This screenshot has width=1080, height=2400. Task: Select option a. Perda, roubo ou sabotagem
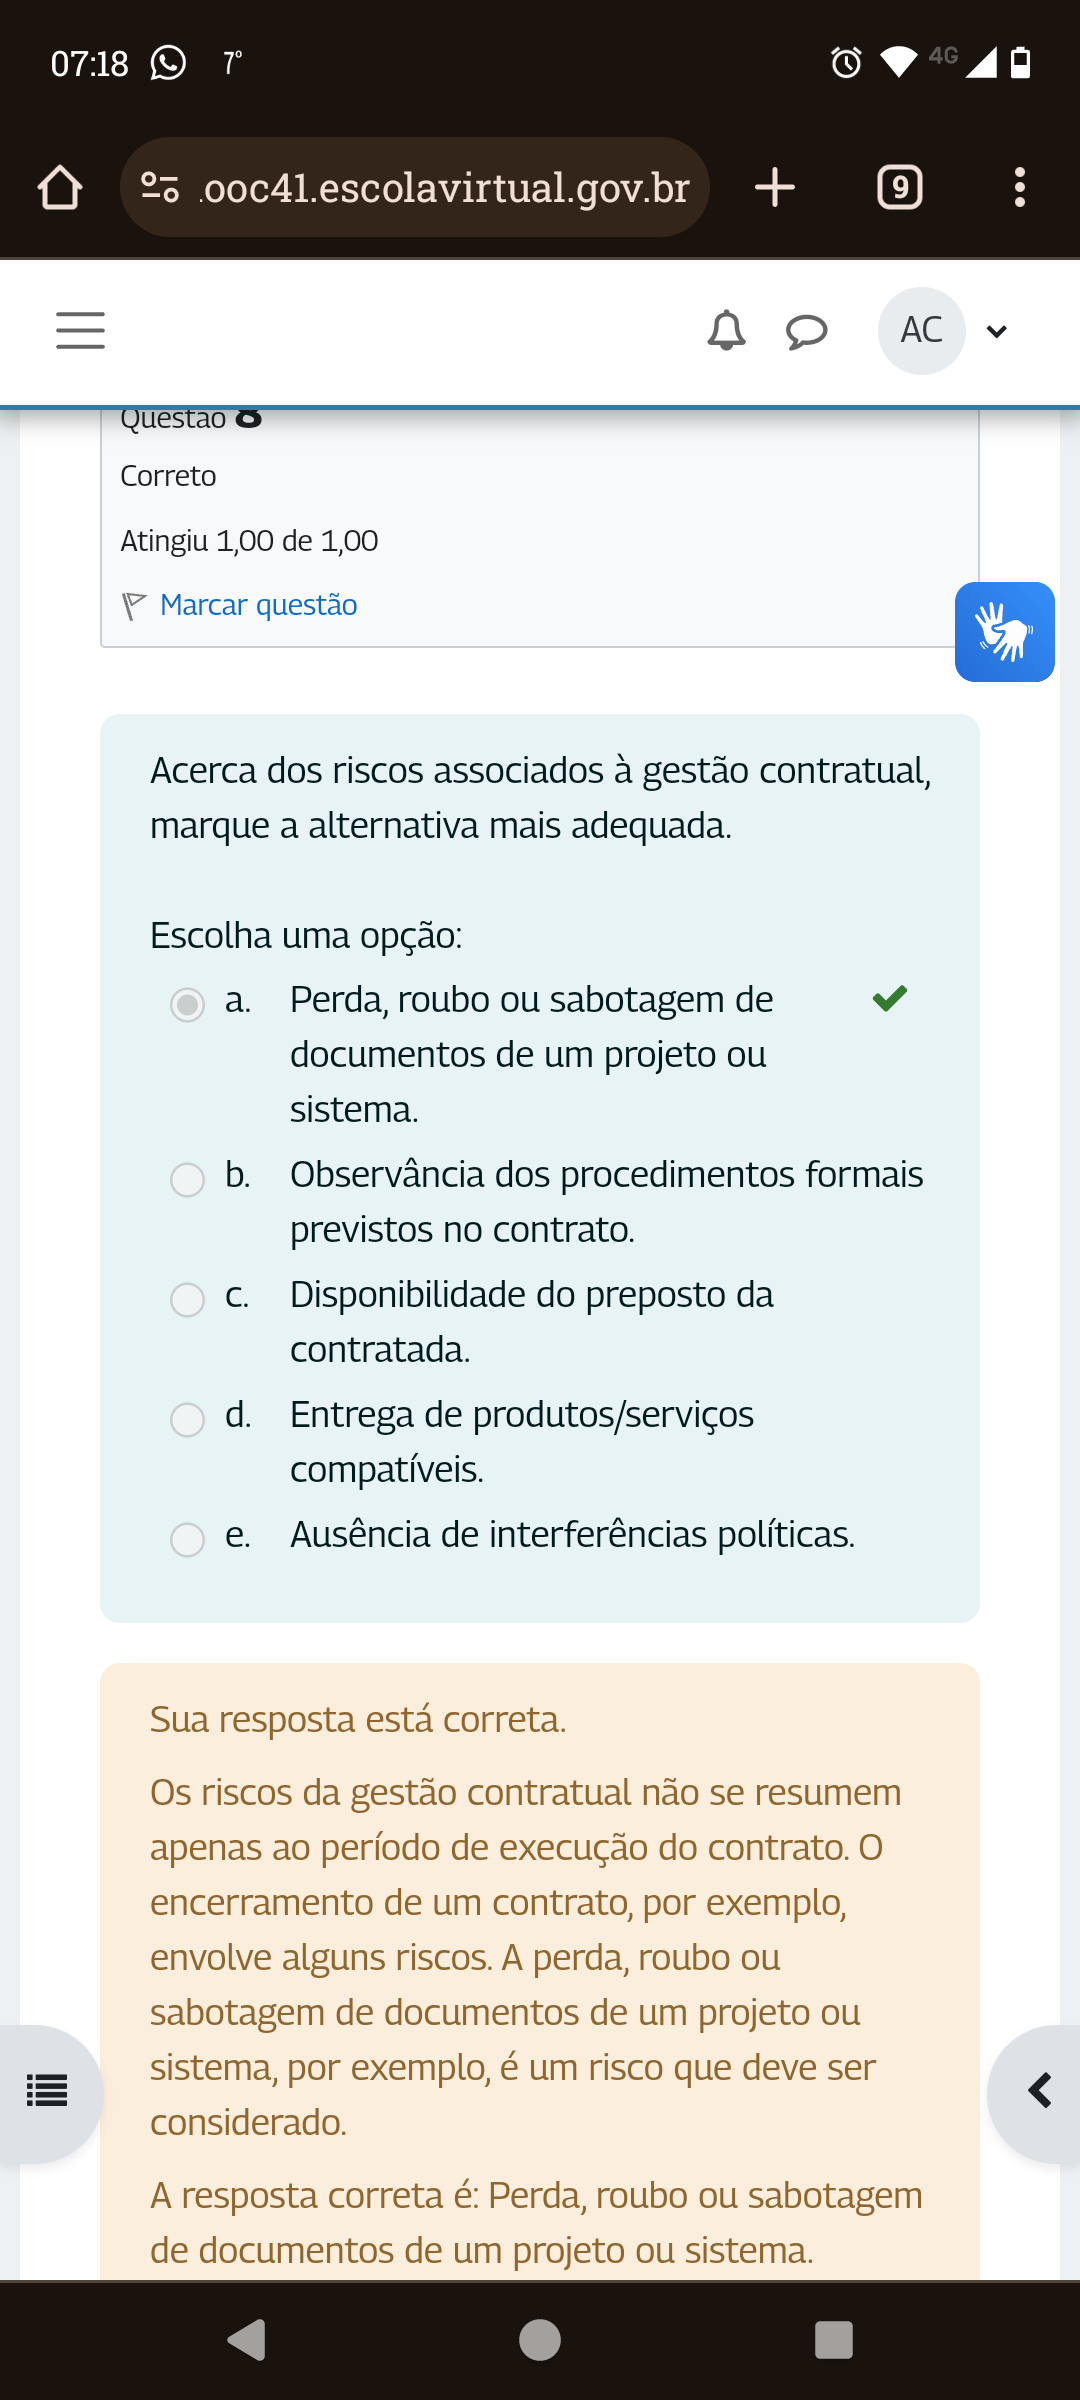coord(187,1004)
